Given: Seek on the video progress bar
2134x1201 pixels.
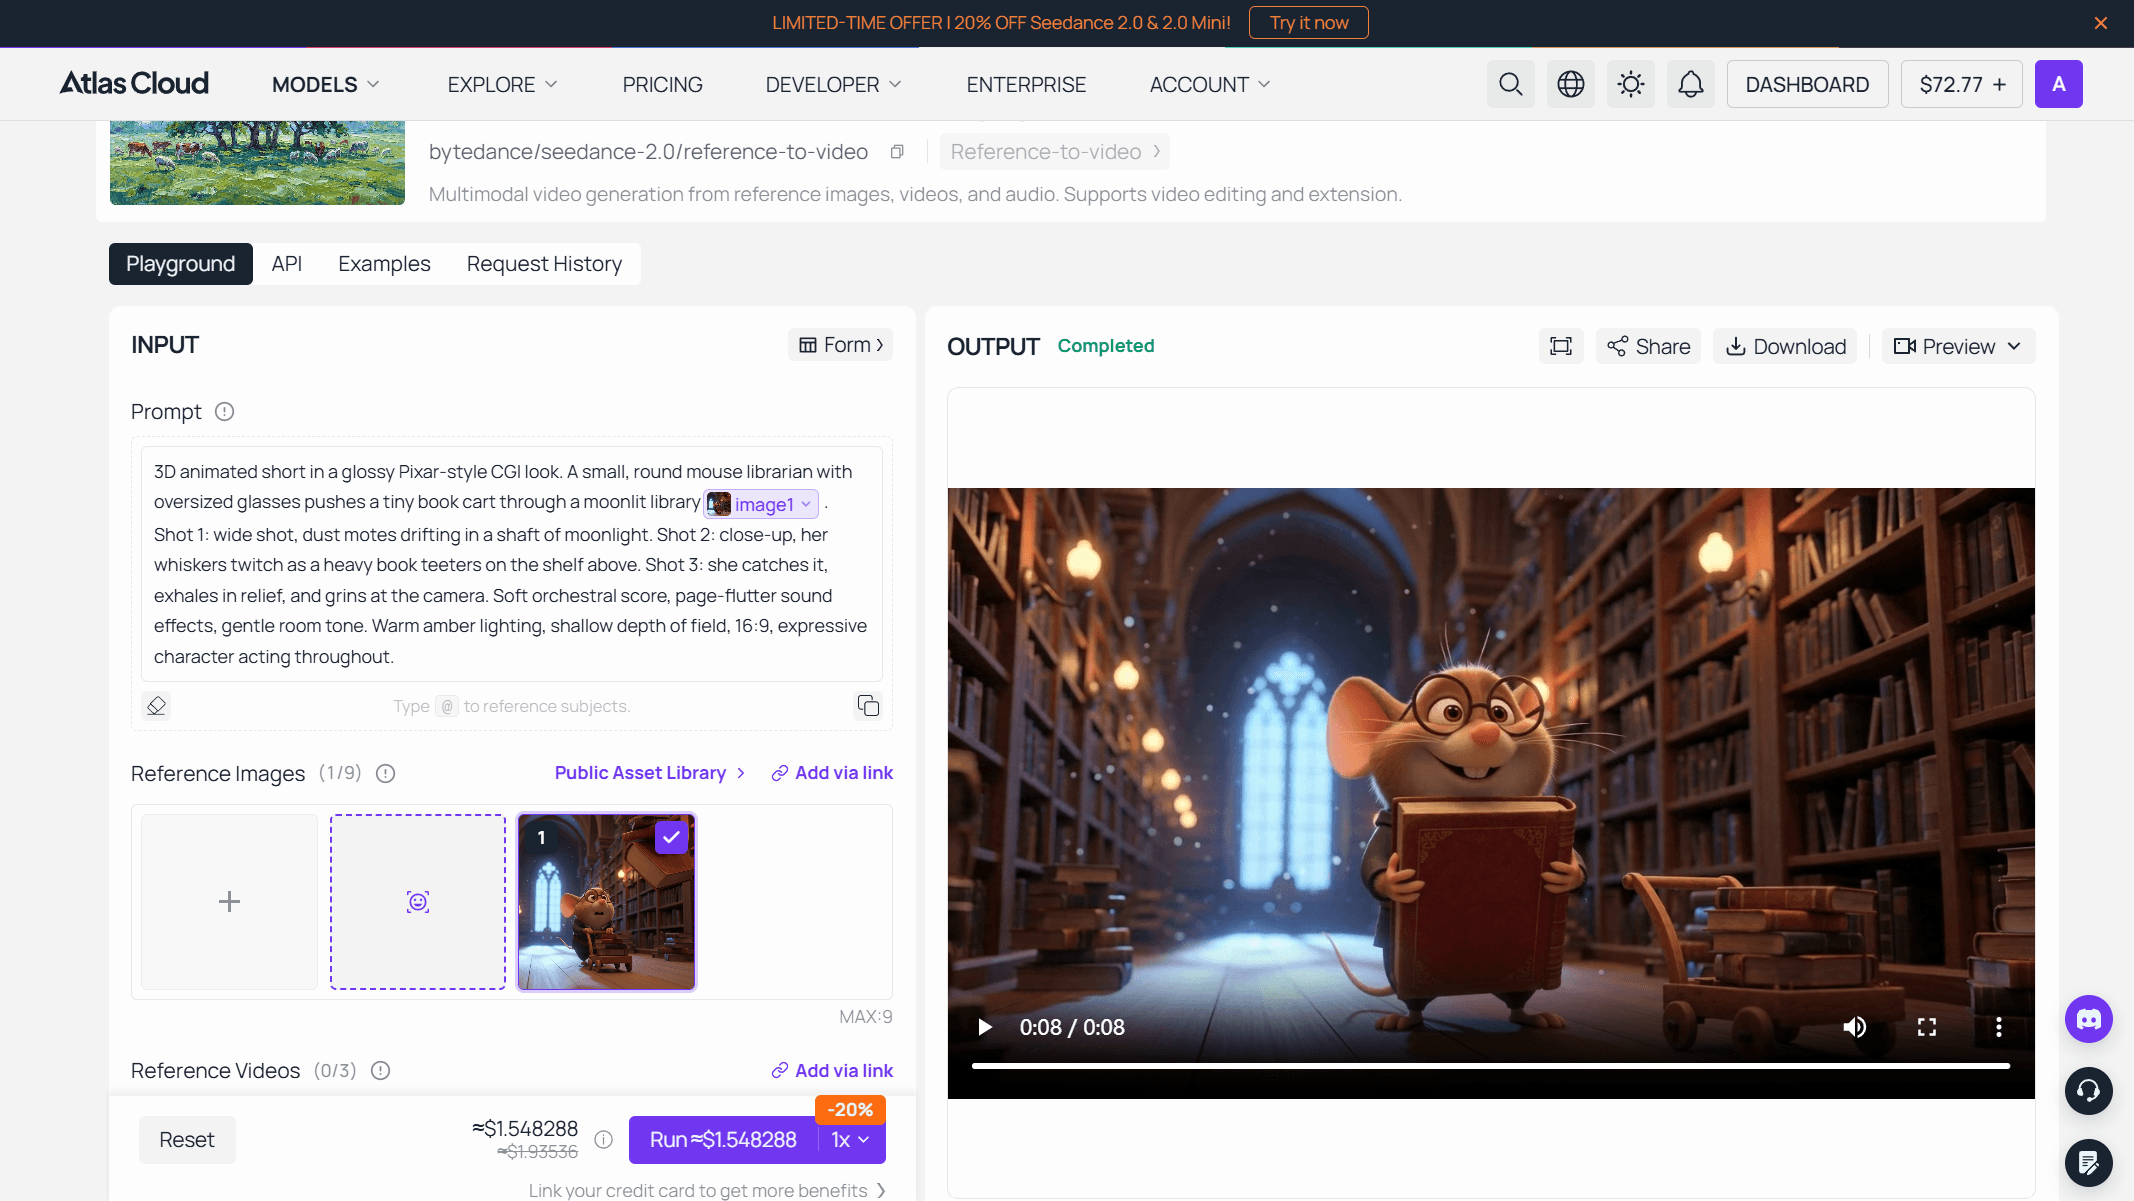Looking at the screenshot, I should coord(1490,1066).
